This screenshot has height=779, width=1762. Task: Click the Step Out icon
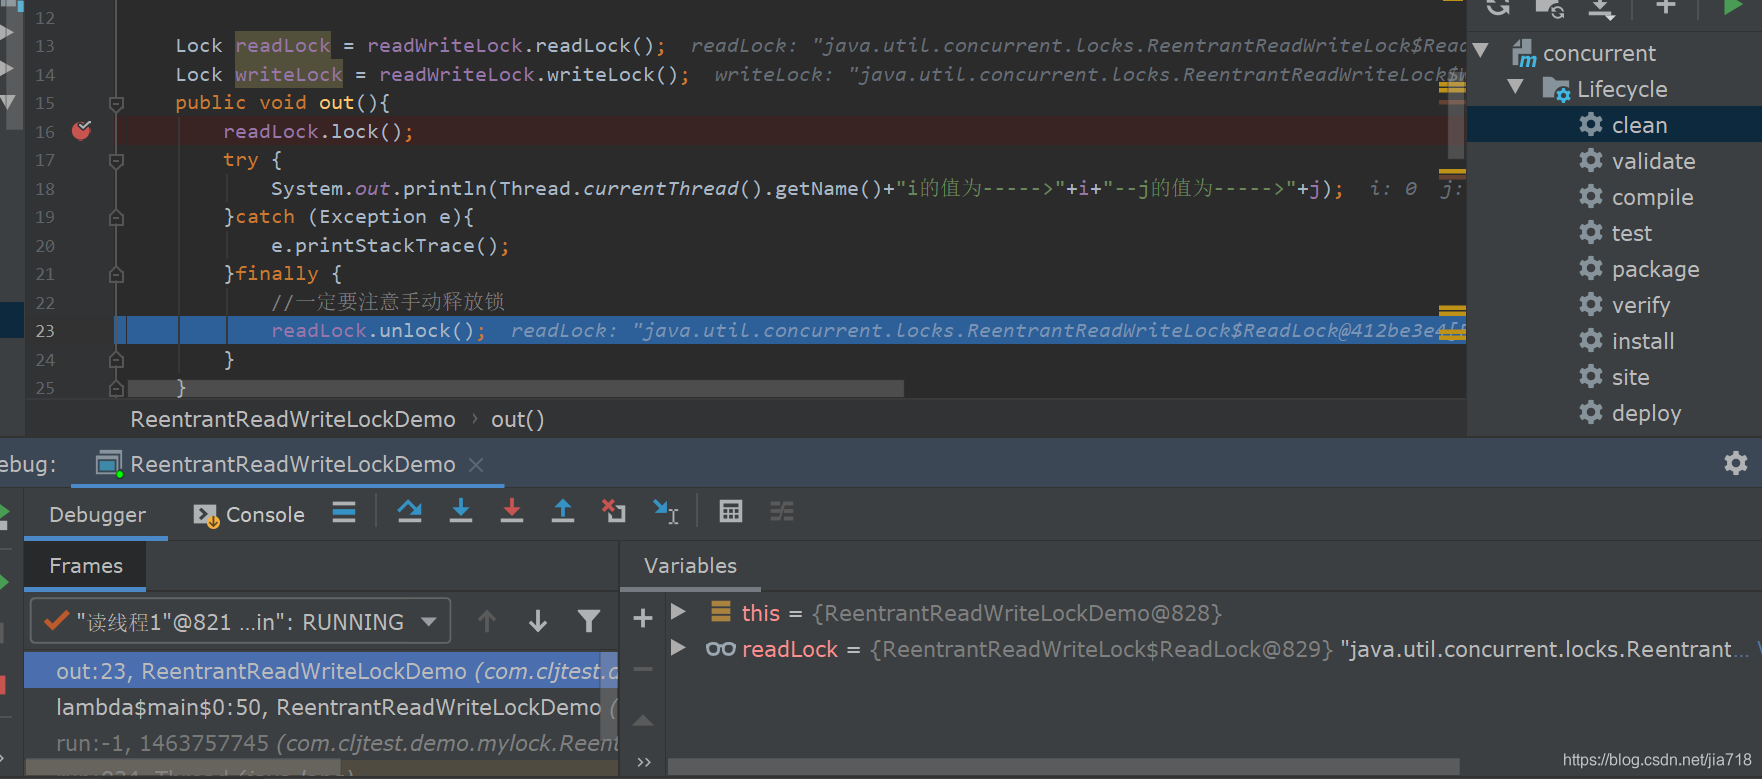coord(563,512)
